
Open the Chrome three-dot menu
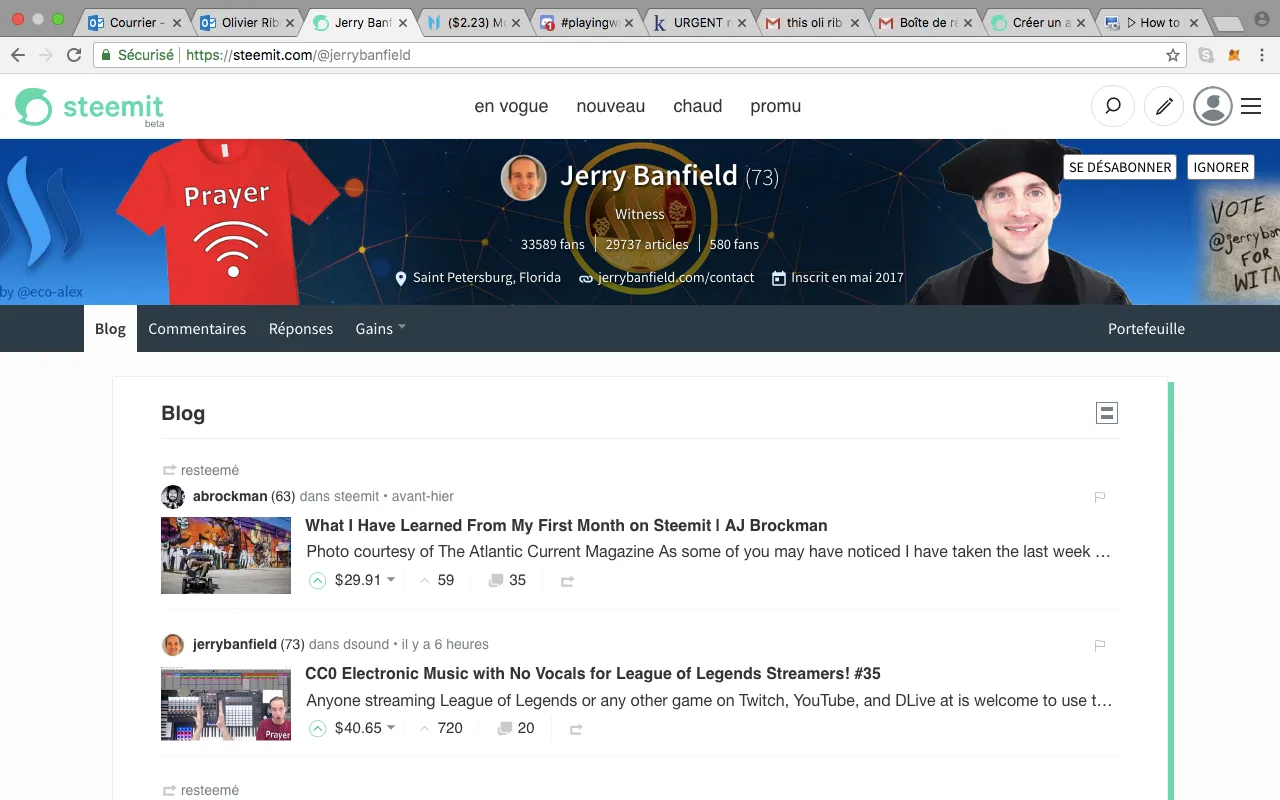(x=1262, y=55)
